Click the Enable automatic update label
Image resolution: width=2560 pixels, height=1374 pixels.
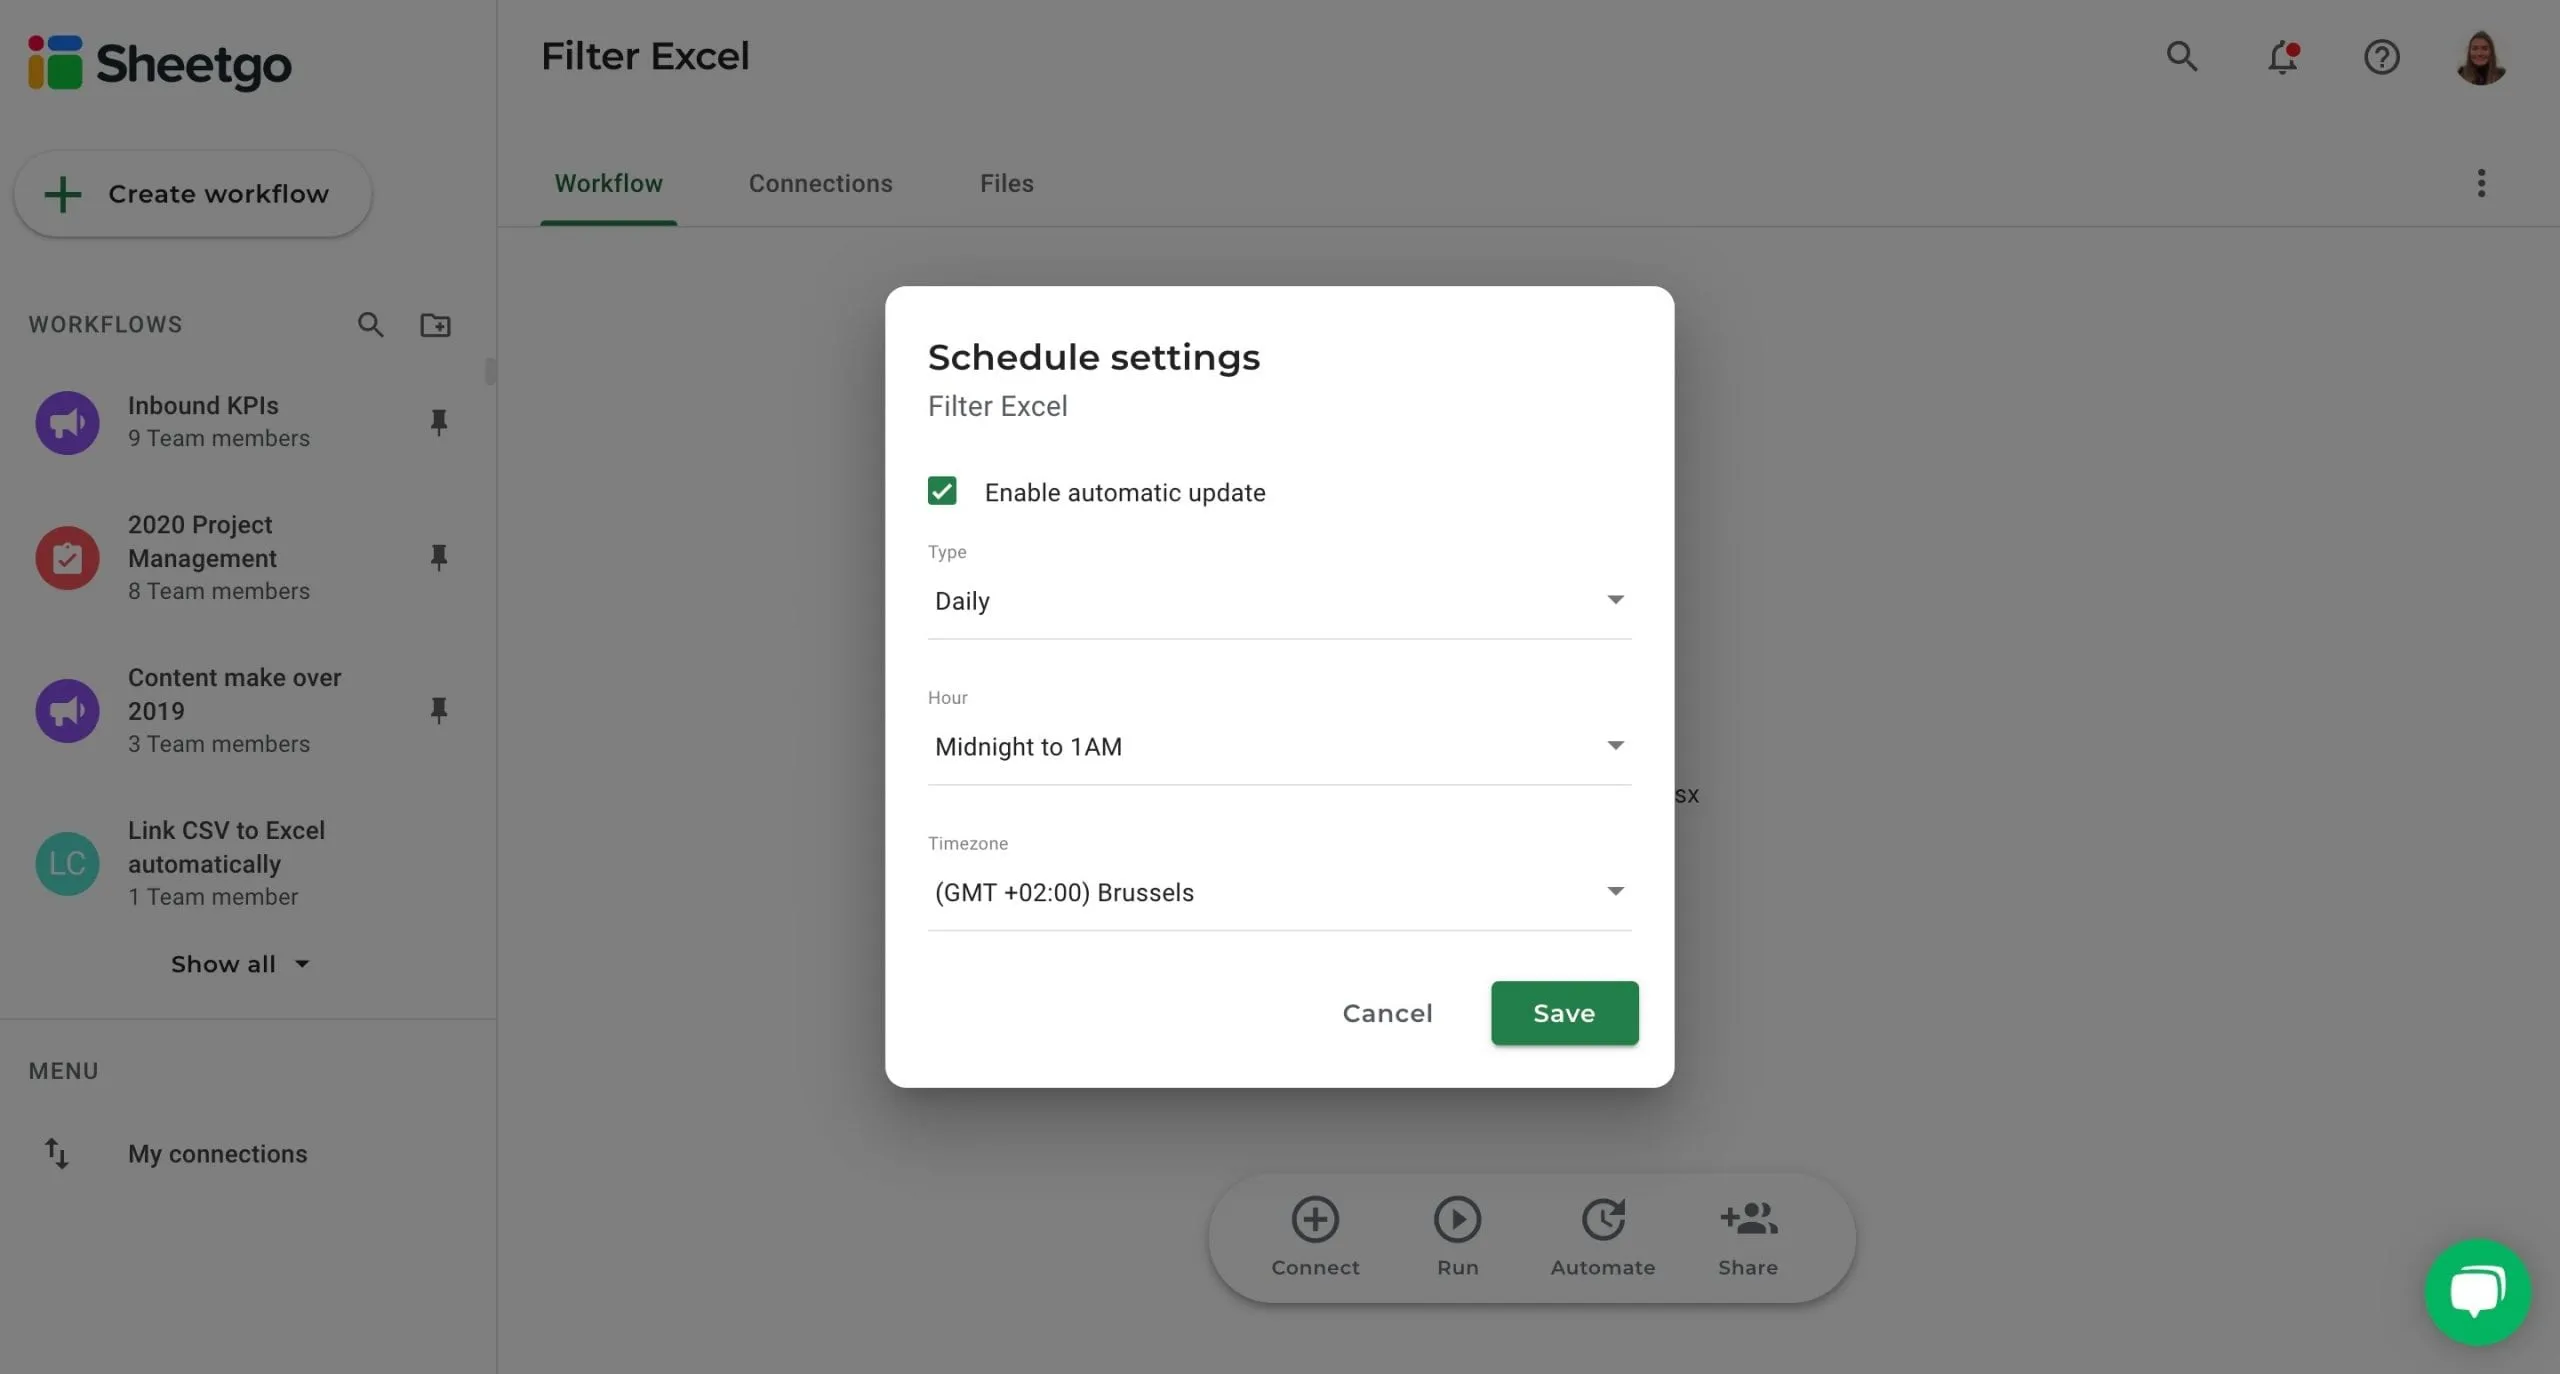click(x=1125, y=493)
